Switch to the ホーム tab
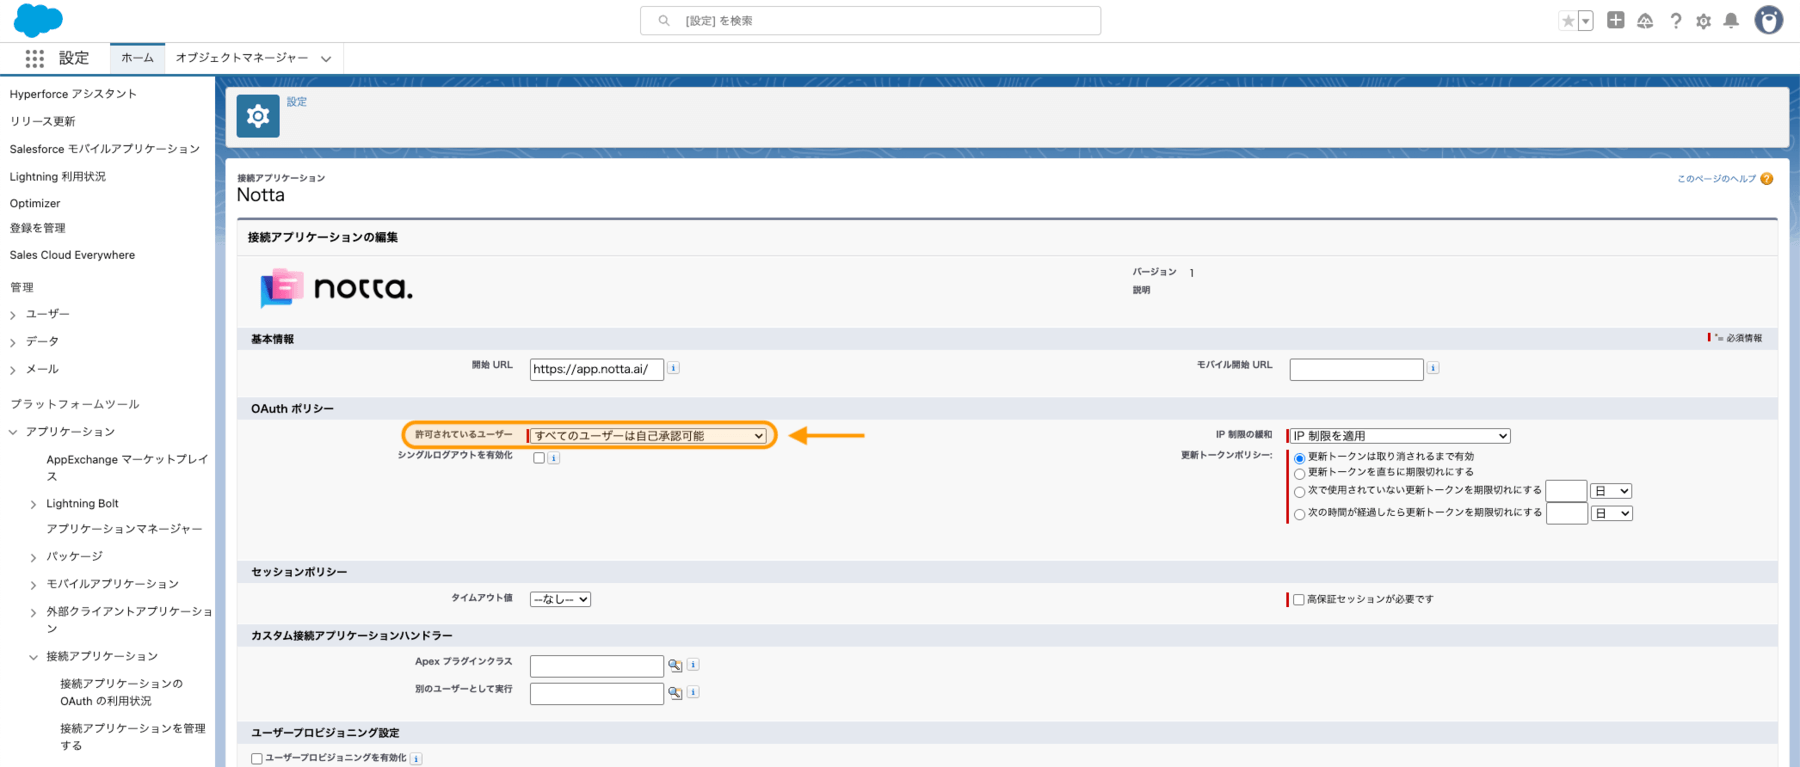The height and width of the screenshot is (767, 1800). tap(137, 58)
